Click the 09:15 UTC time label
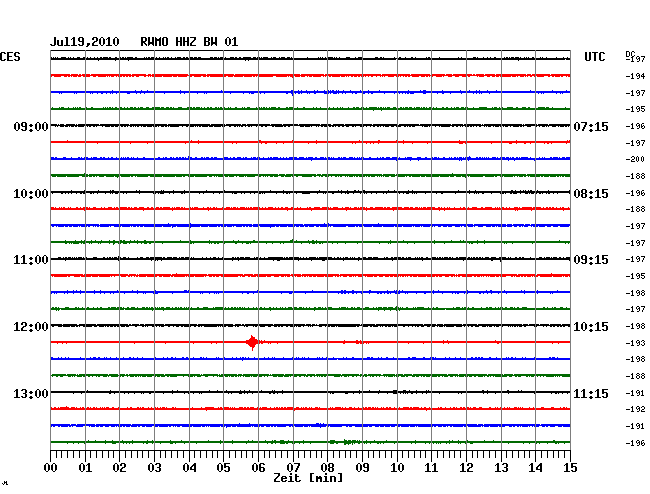This screenshot has width=650, height=494. tap(591, 260)
